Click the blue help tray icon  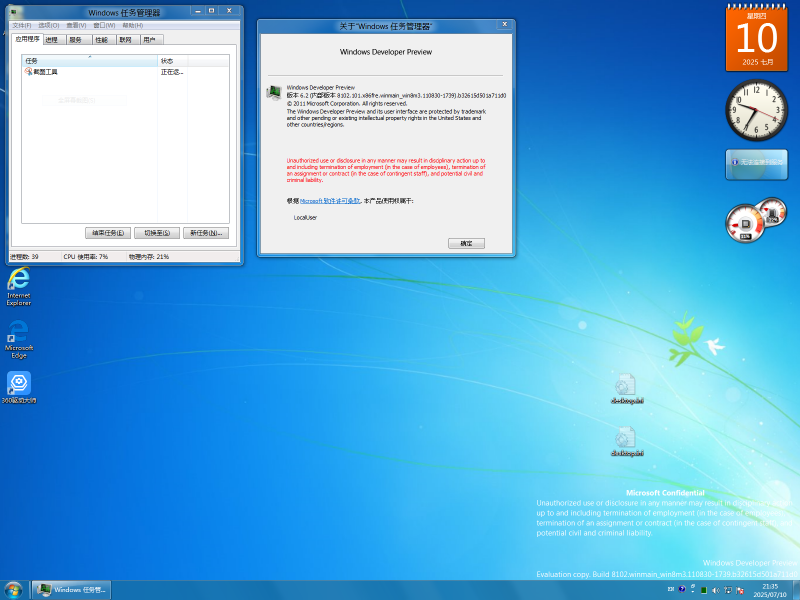pos(682,589)
